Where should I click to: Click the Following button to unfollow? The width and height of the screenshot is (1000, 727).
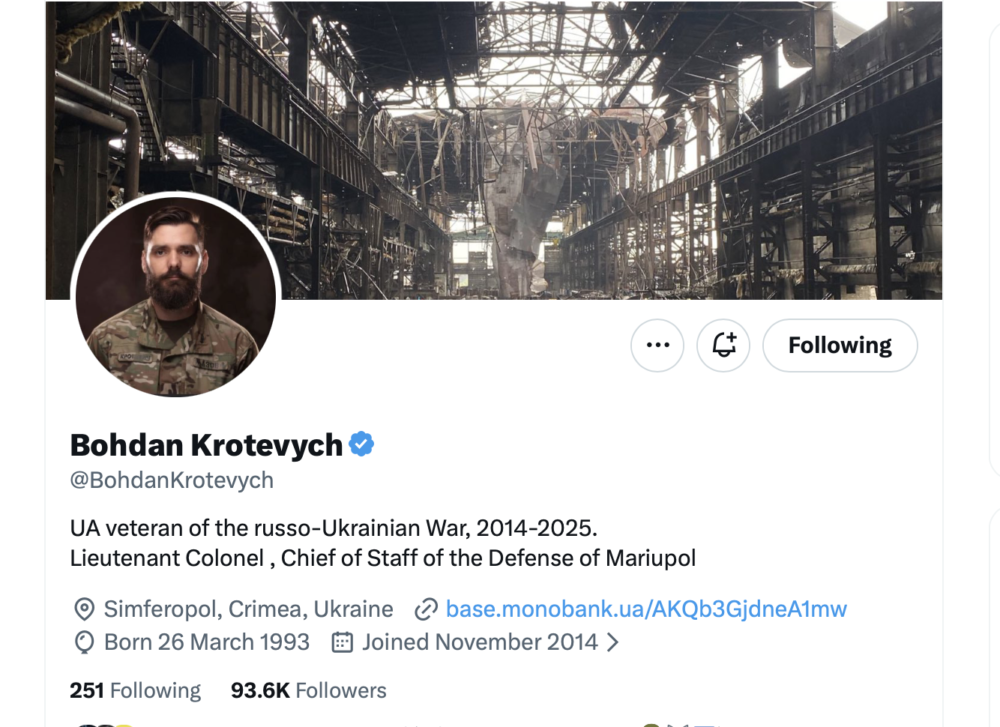pyautogui.click(x=839, y=345)
